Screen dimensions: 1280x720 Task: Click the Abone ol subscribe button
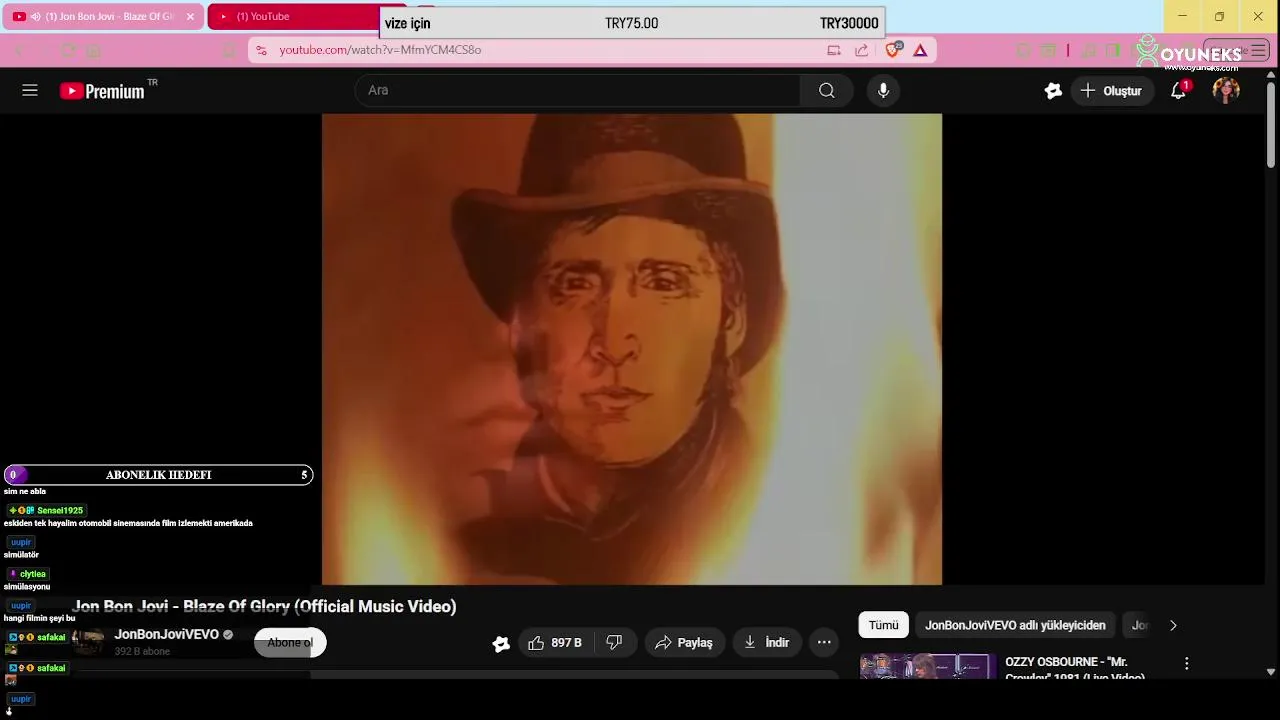[290, 642]
